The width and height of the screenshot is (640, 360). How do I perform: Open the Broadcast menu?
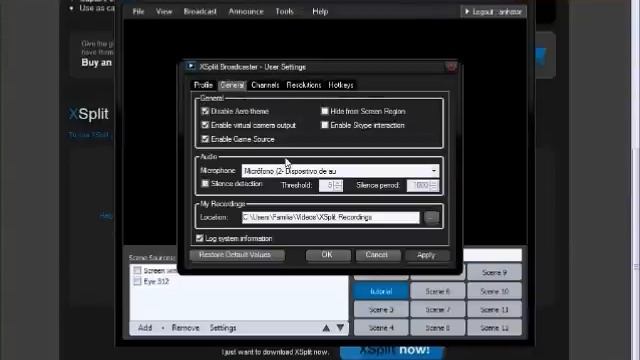(200, 11)
